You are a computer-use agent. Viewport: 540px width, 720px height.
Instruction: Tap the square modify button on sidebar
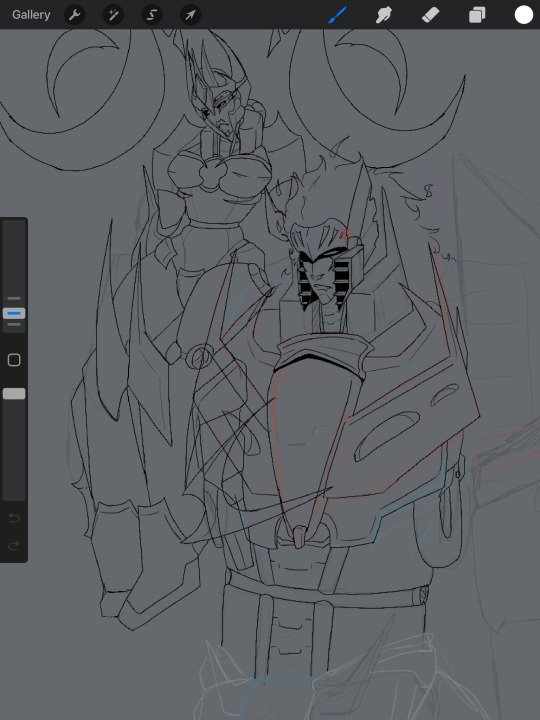(14, 360)
